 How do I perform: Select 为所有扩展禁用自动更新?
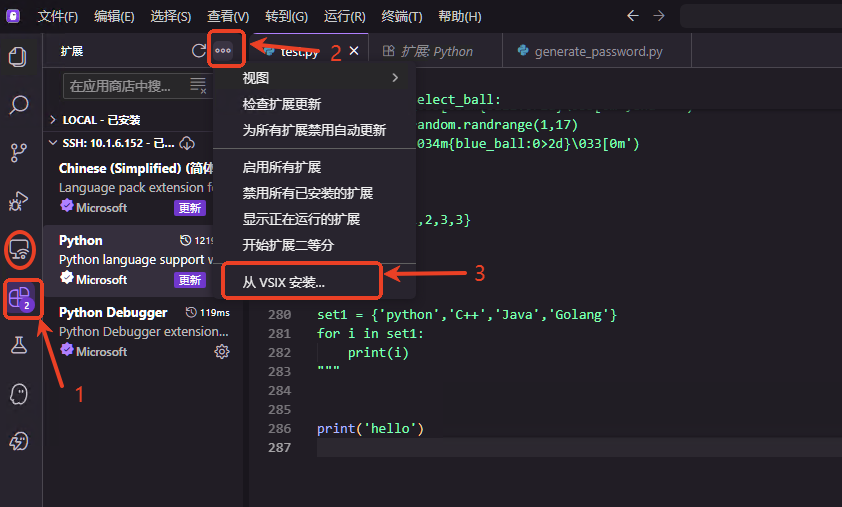(315, 130)
